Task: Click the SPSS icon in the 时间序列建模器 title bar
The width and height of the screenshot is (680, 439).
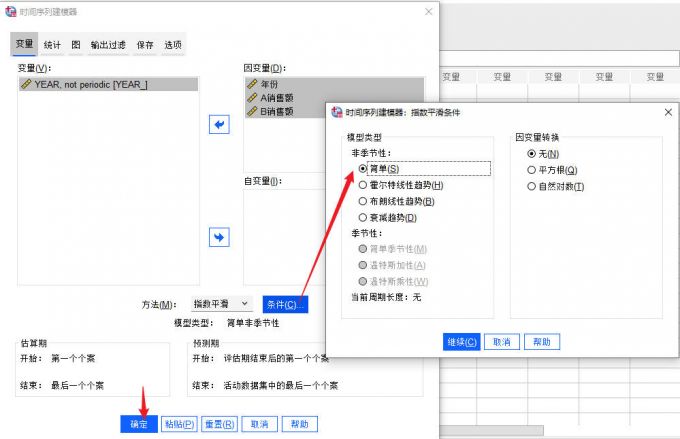Action: click(10, 12)
